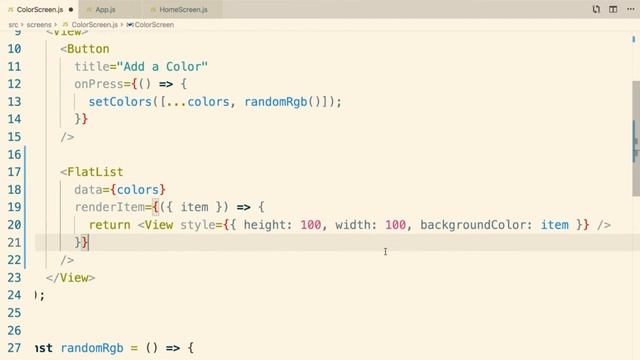Switch to the HomeScreen.js tab
This screenshot has height=360, width=640.
183,9
